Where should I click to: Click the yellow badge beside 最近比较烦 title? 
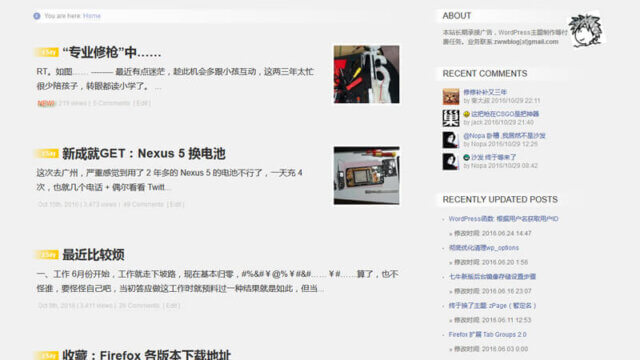point(47,255)
